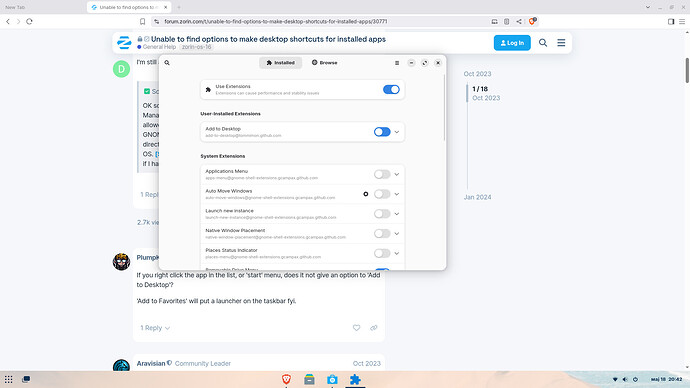
Task: Expand Add to Desktop extension details
Action: pyautogui.click(x=397, y=132)
